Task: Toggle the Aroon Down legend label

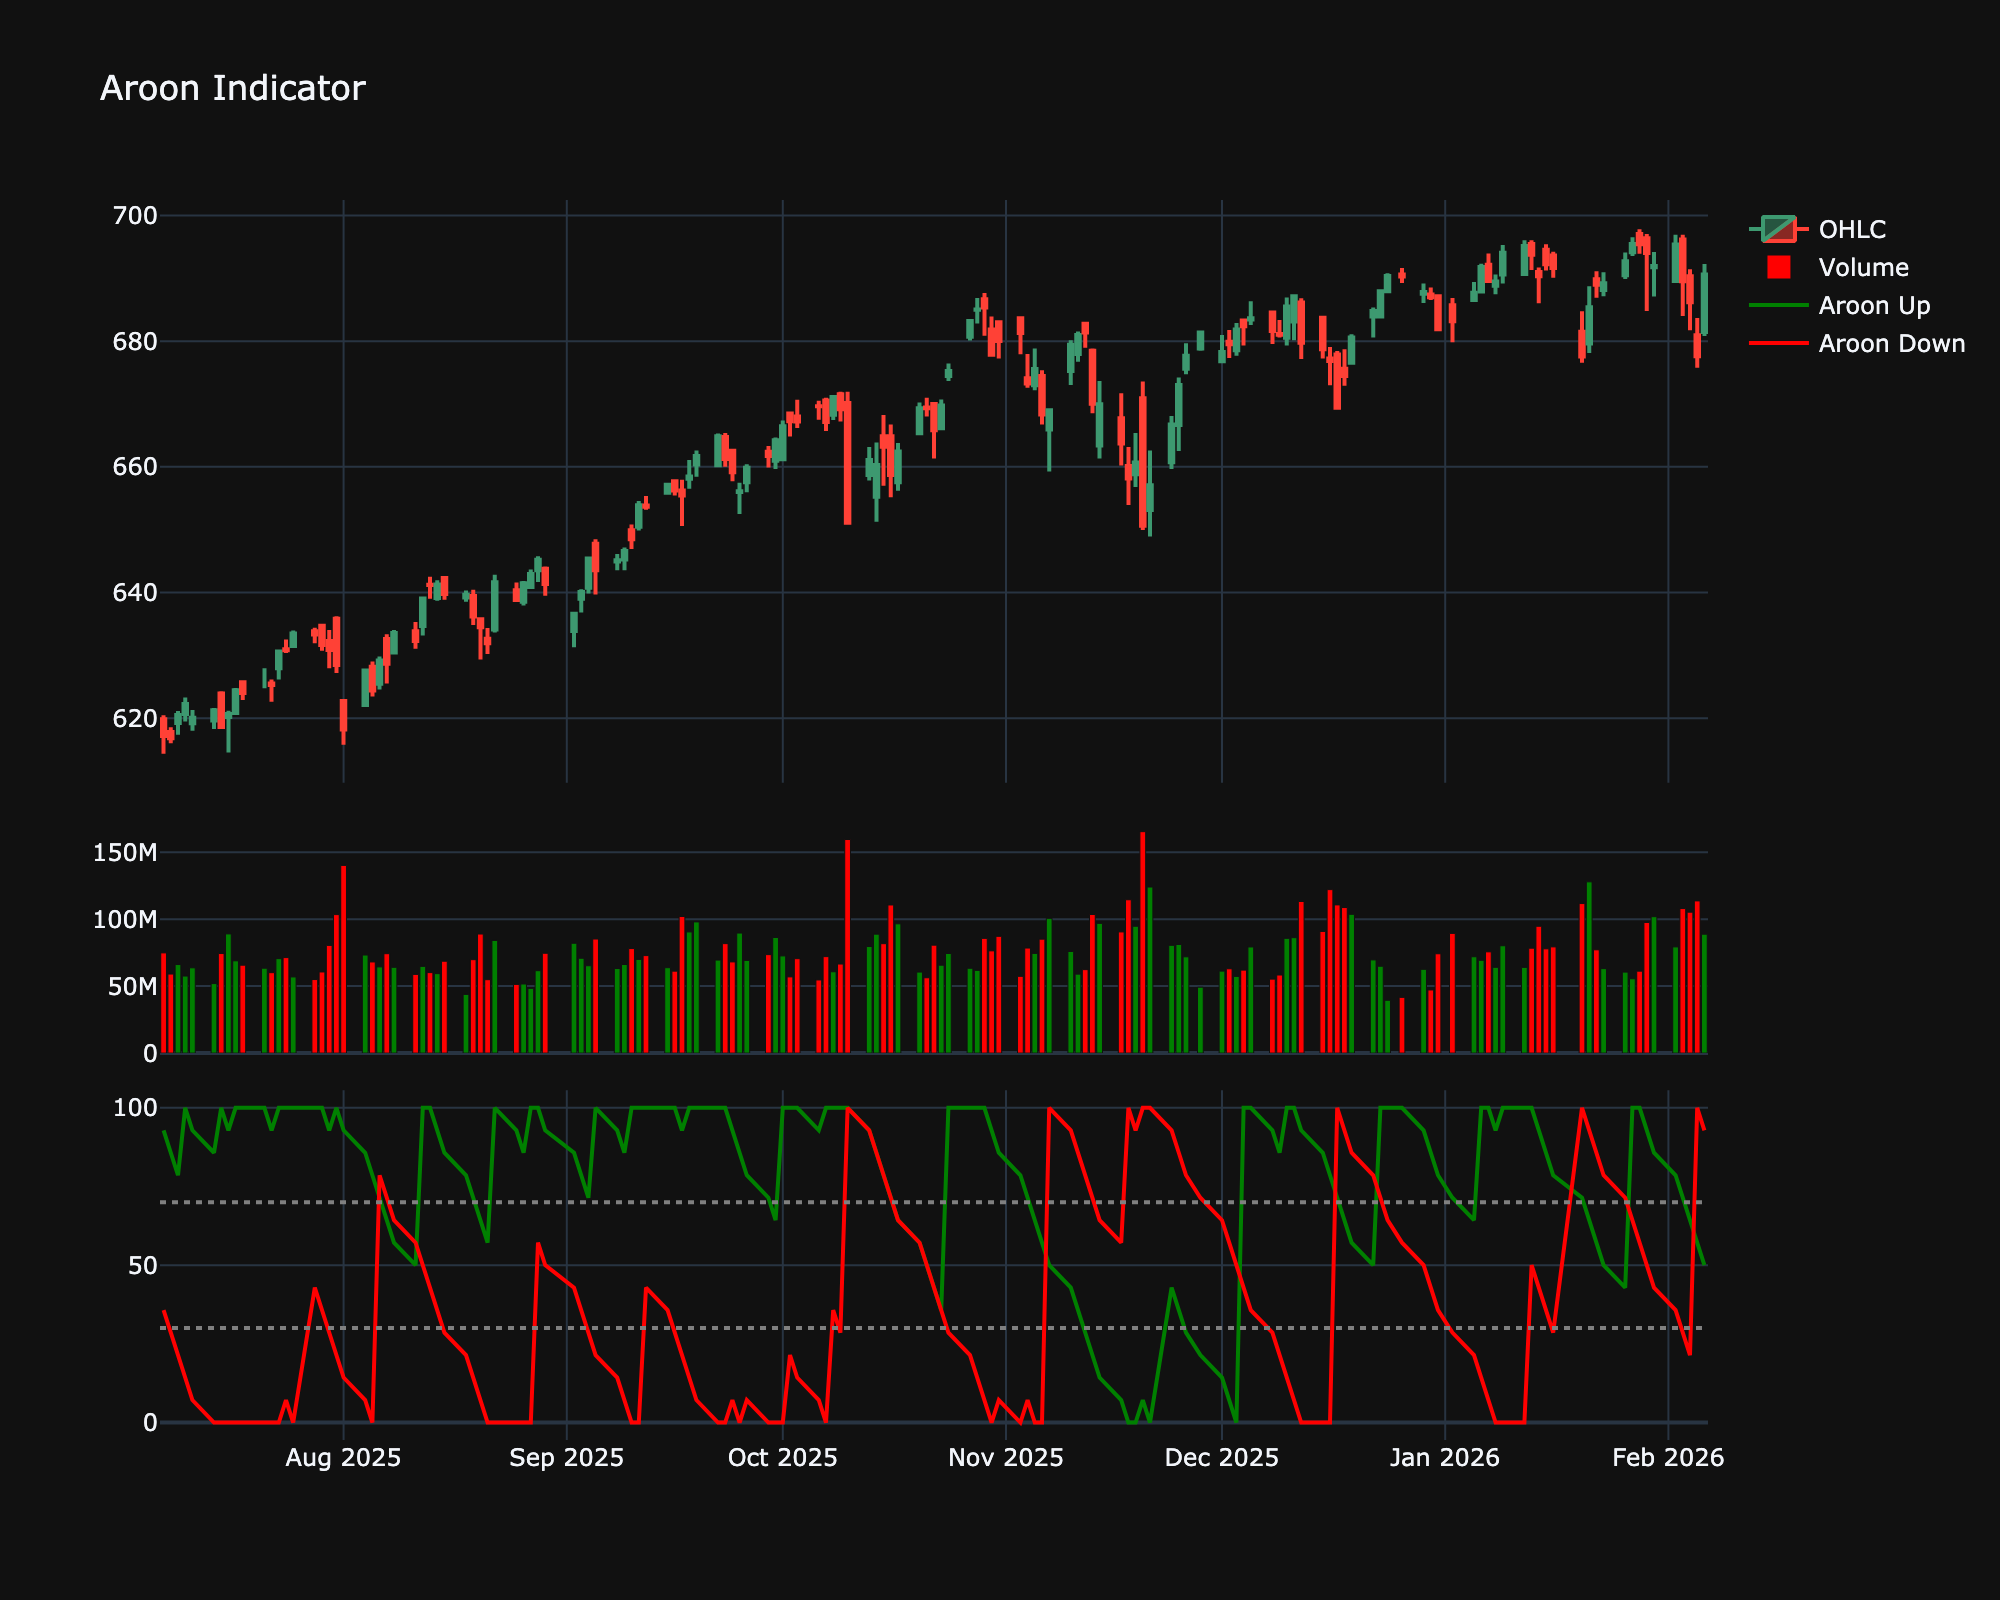Action: 1891,343
